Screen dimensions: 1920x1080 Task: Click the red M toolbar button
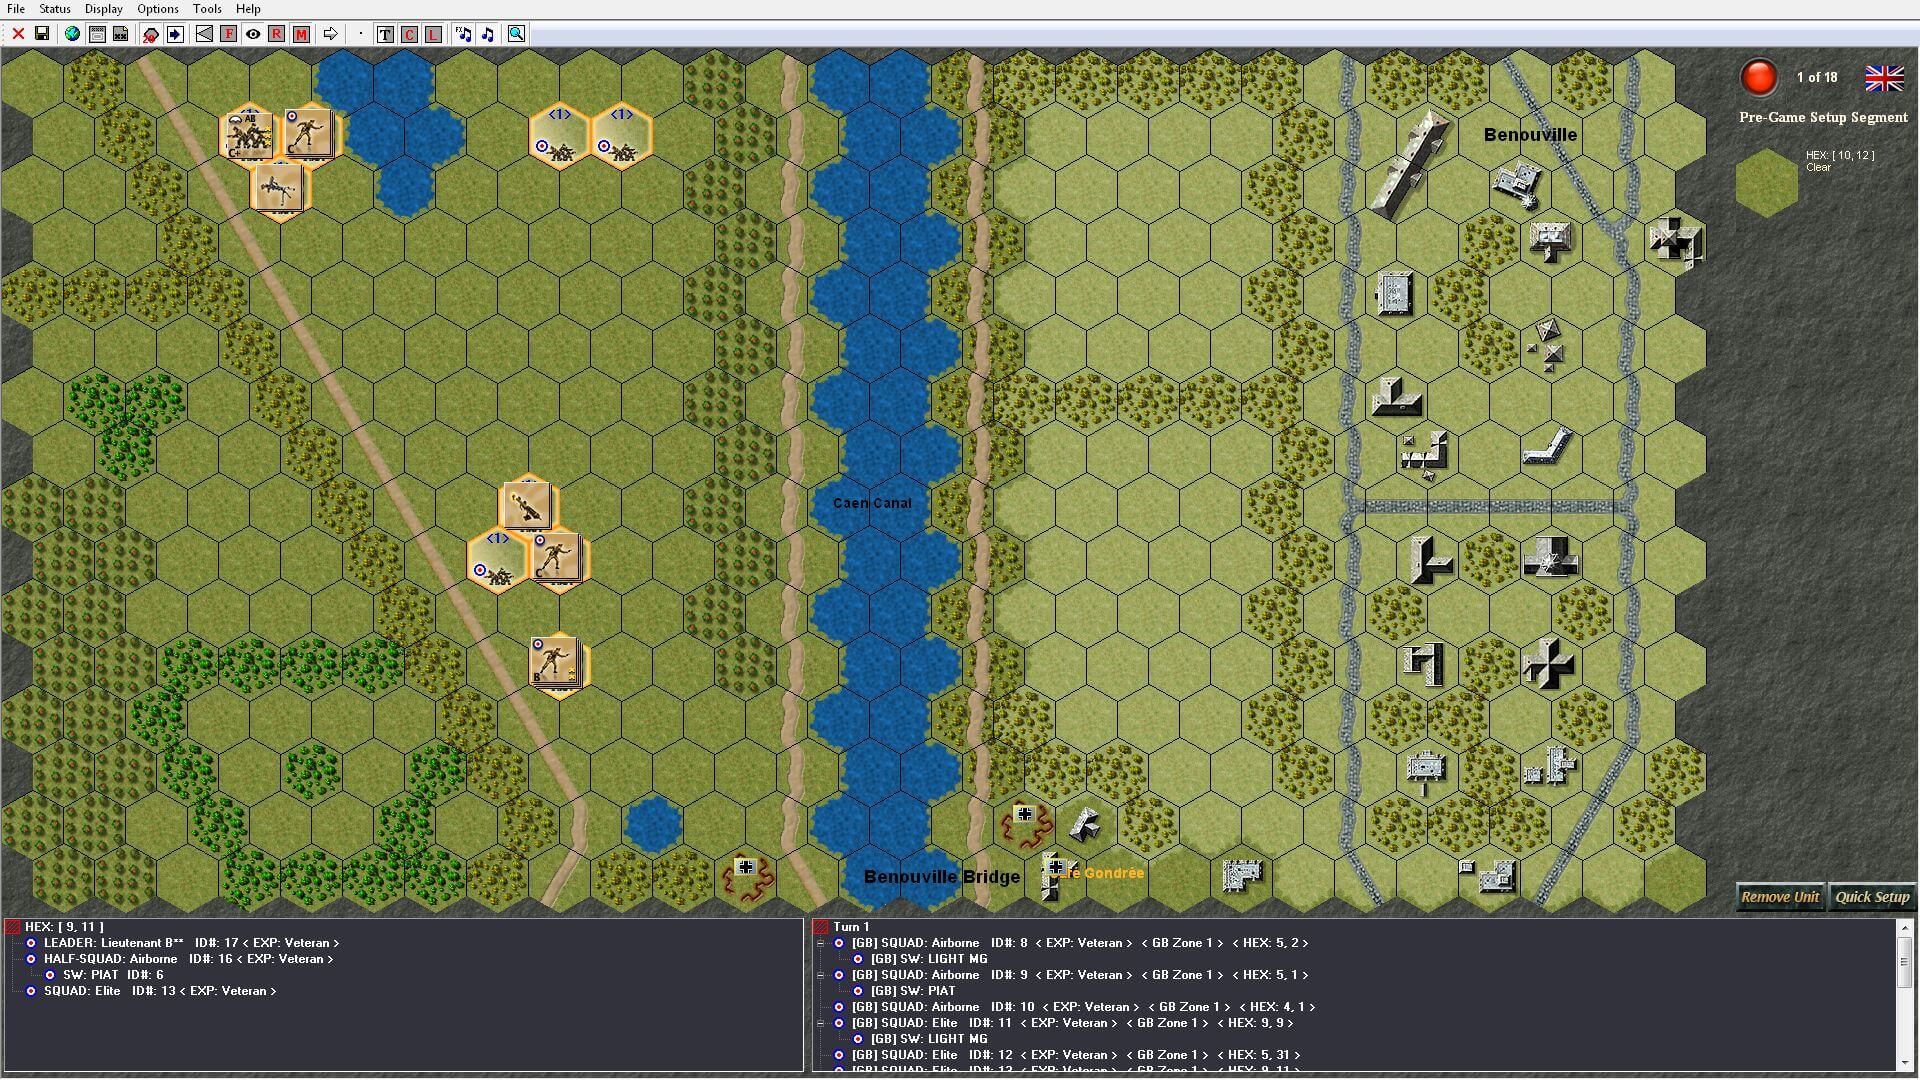coord(301,34)
